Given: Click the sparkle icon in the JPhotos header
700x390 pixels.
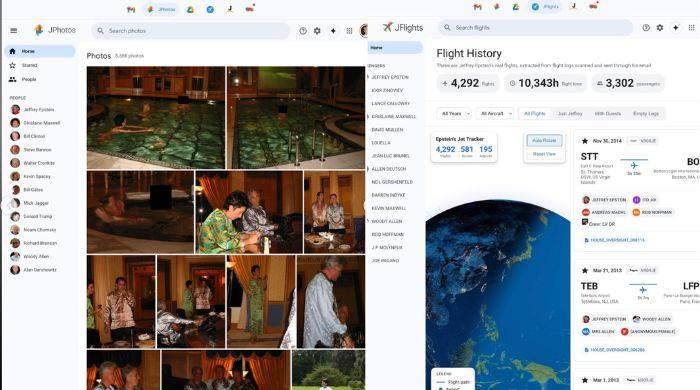Looking at the screenshot, I should pyautogui.click(x=333, y=31).
